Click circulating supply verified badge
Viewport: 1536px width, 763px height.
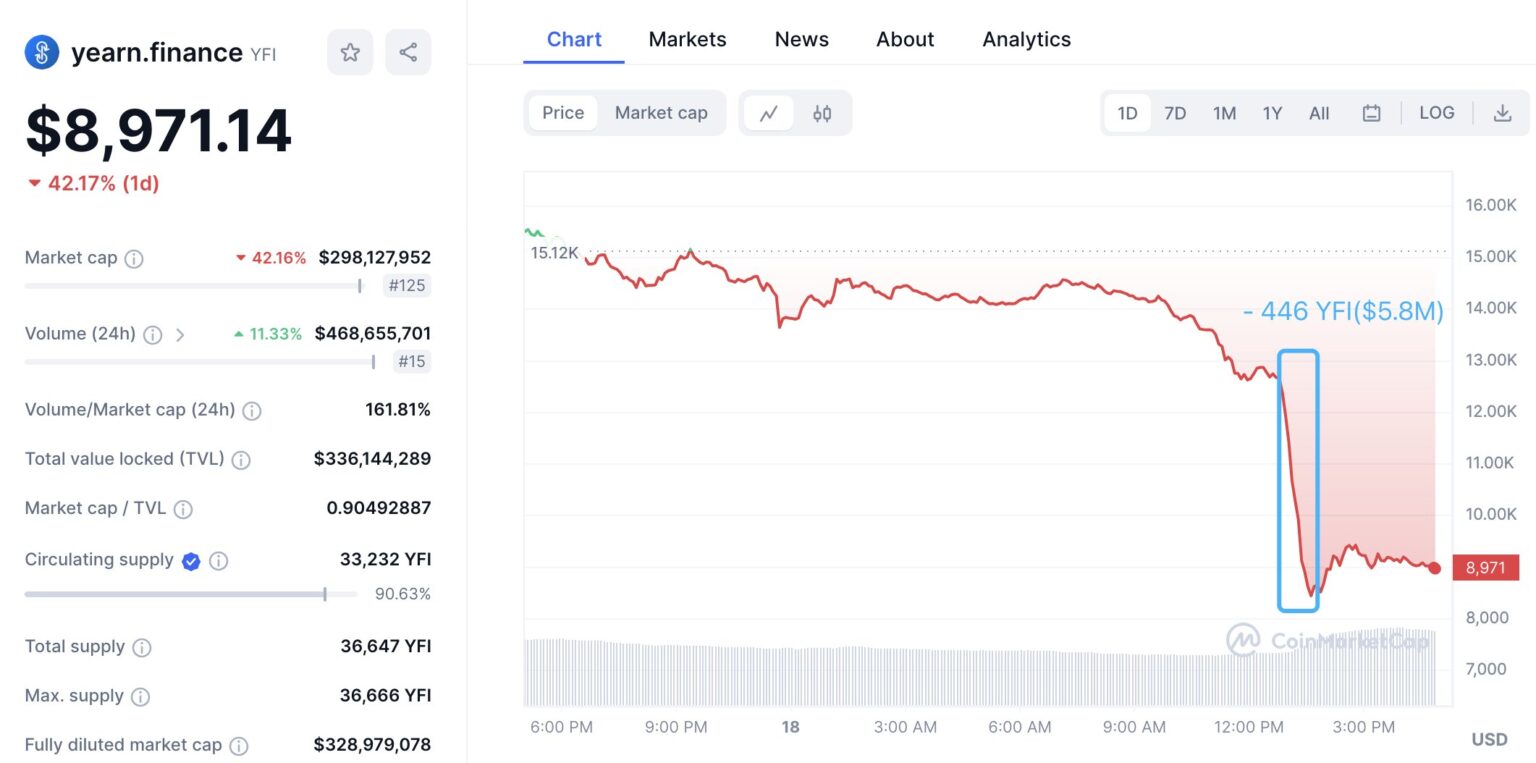click(191, 561)
